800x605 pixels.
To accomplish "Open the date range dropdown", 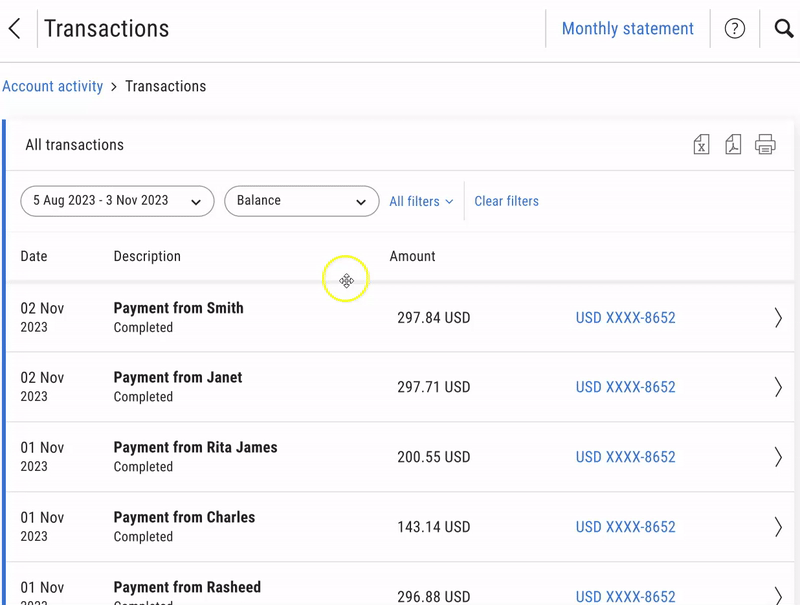I will click(x=117, y=201).
